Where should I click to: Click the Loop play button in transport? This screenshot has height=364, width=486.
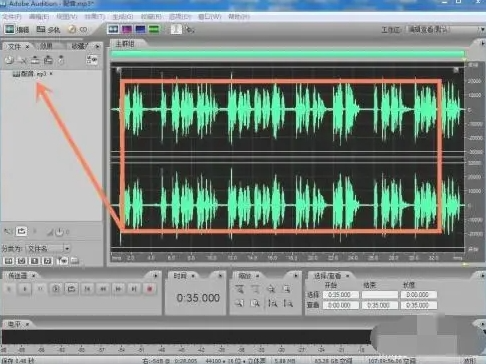71,289
